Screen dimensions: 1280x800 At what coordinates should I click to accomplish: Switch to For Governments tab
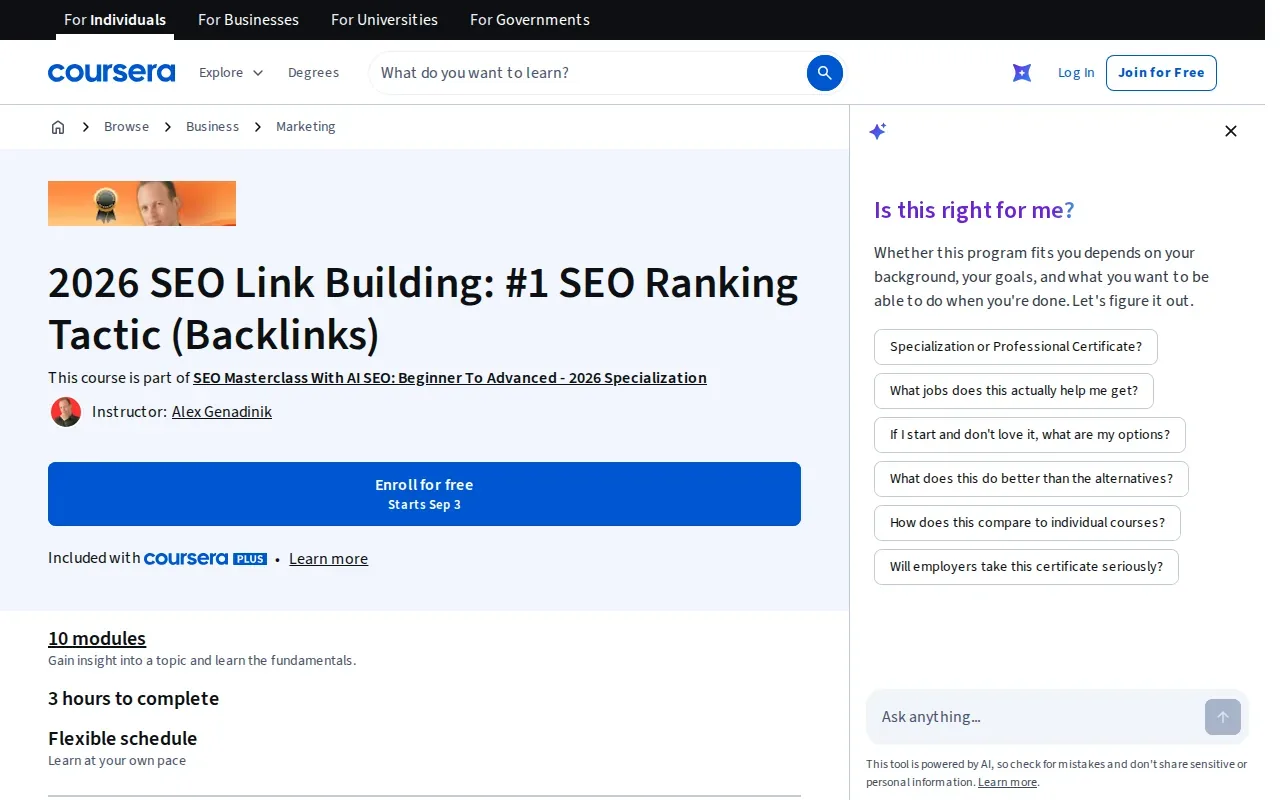pos(530,20)
